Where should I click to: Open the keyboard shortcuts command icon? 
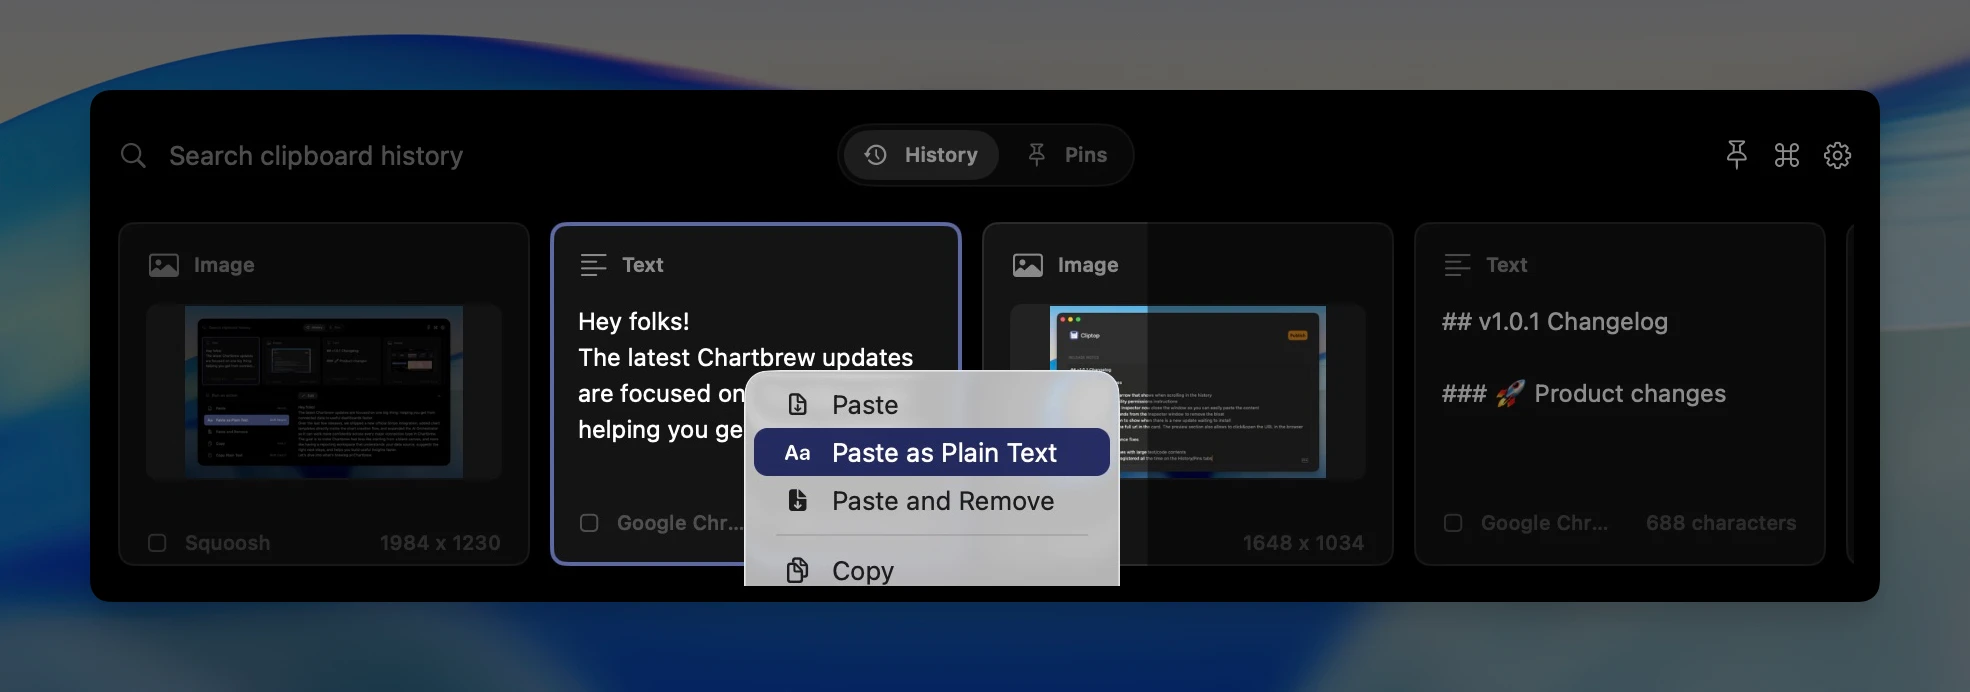pyautogui.click(x=1787, y=155)
